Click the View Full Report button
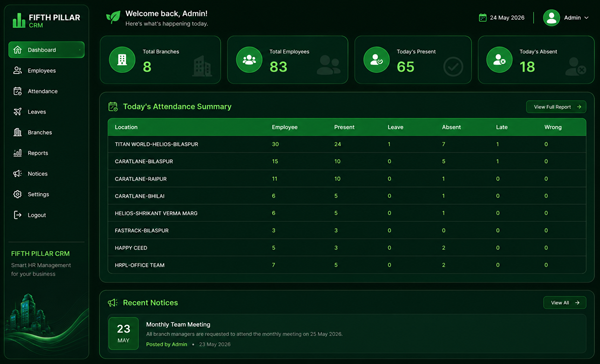The height and width of the screenshot is (364, 600). [x=556, y=107]
